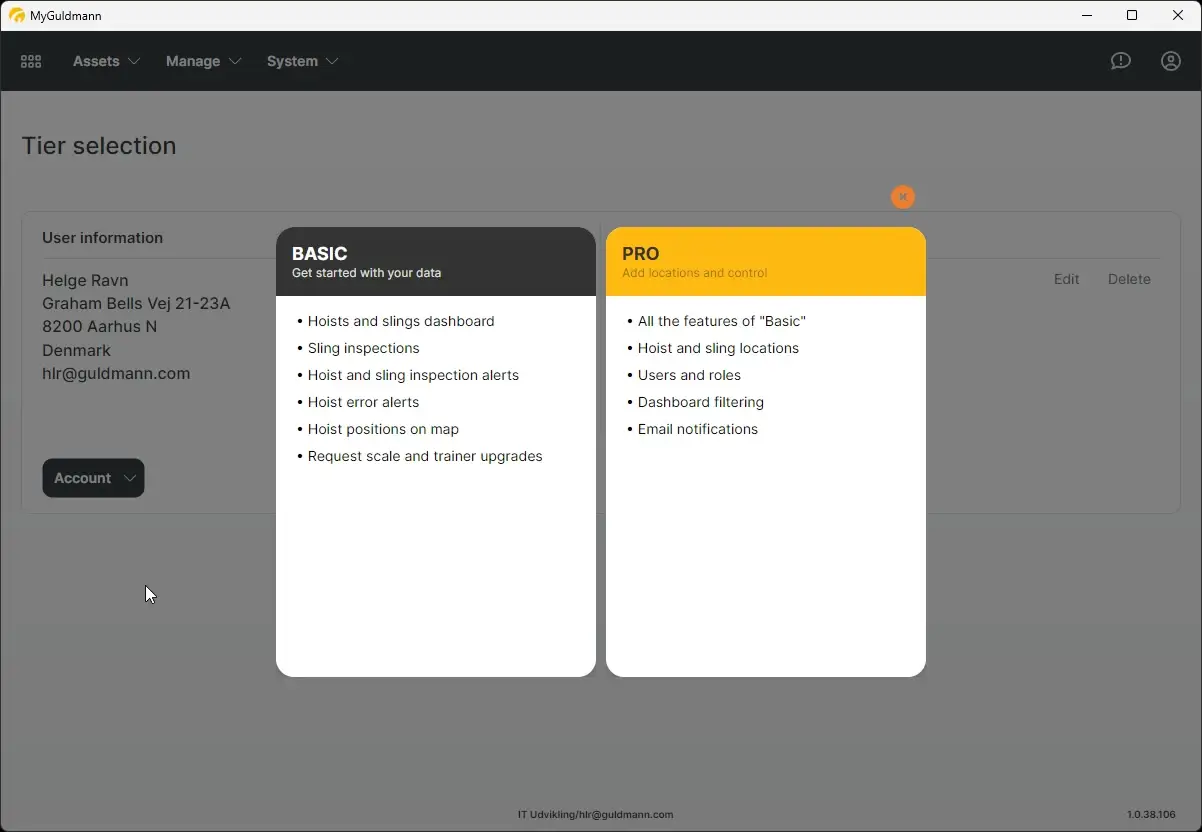Expand the Manage dropdown chevron
The width and height of the screenshot is (1202, 832).
tap(237, 61)
